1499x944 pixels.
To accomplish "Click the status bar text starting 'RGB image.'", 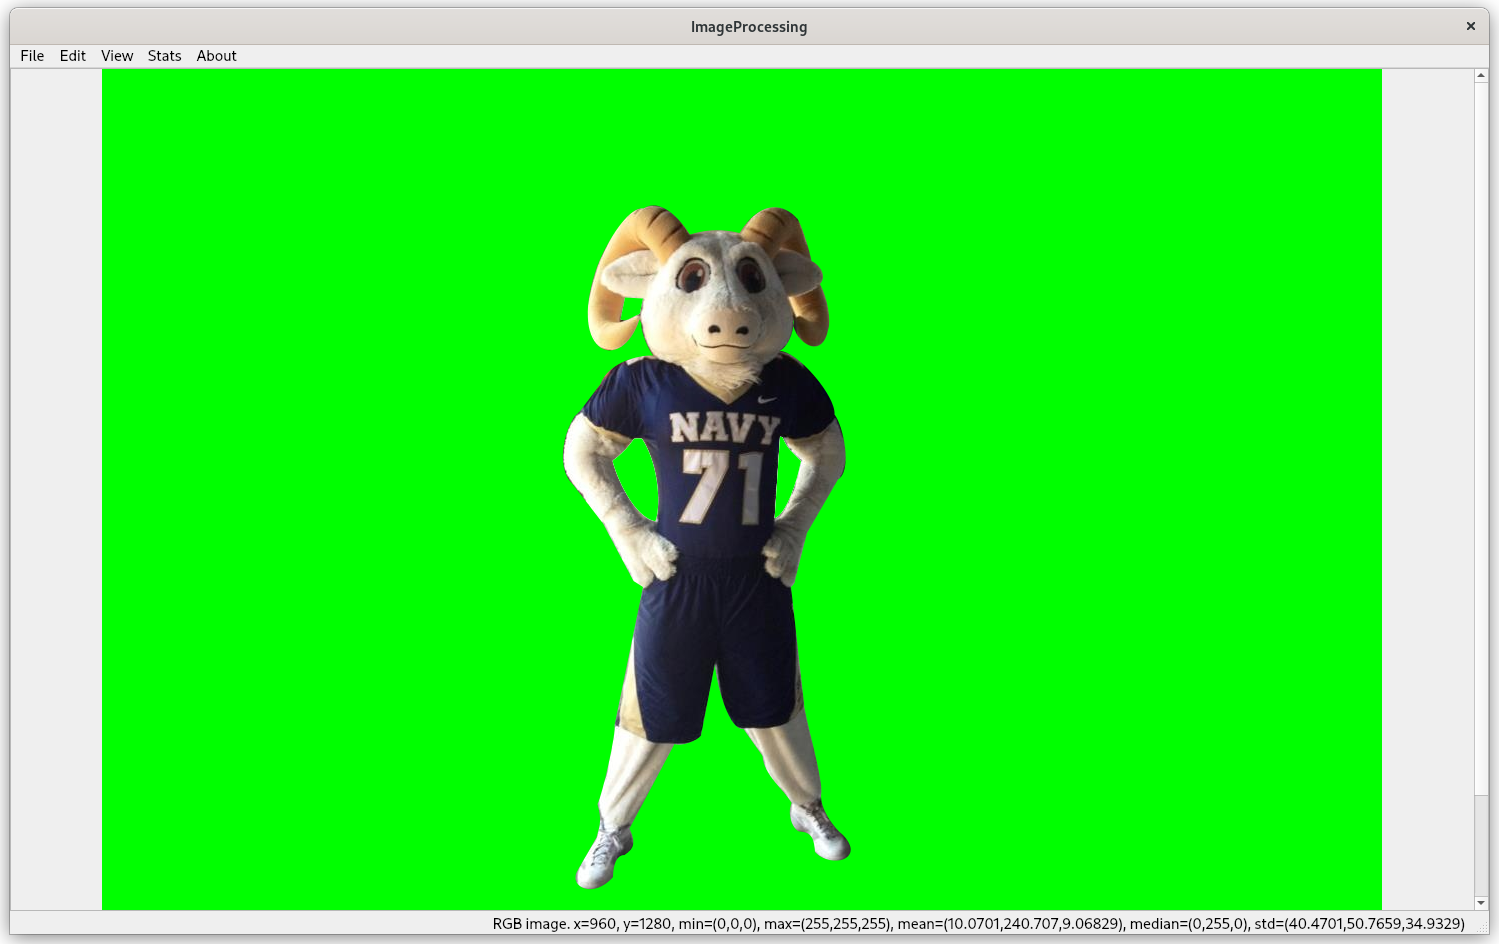I will pyautogui.click(x=978, y=923).
